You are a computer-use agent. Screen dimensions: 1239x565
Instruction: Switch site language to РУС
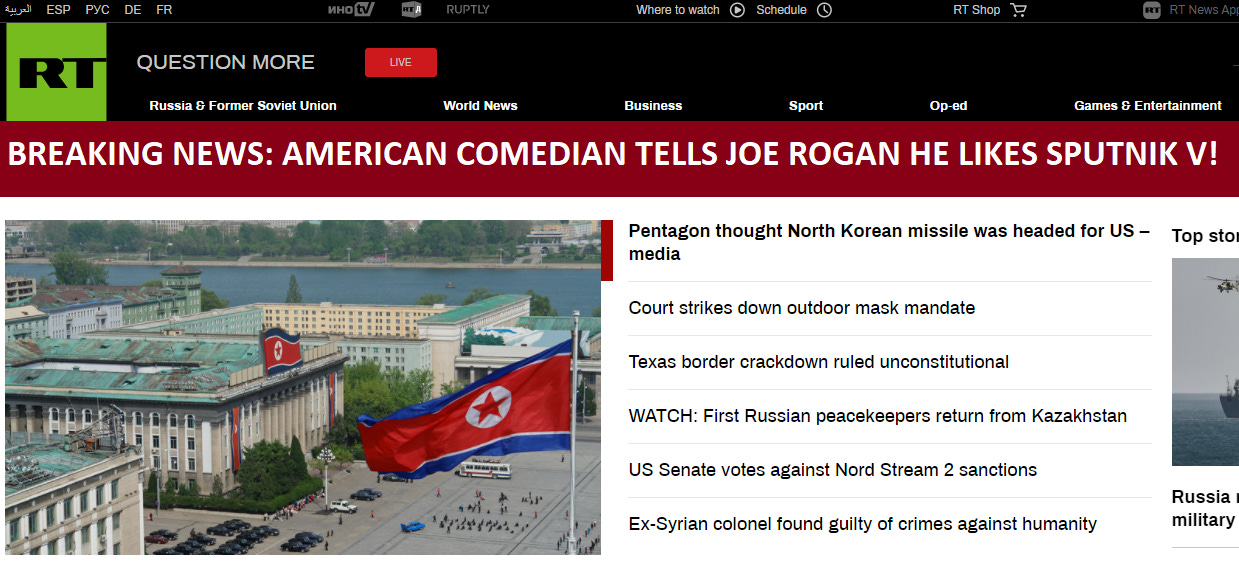98,10
